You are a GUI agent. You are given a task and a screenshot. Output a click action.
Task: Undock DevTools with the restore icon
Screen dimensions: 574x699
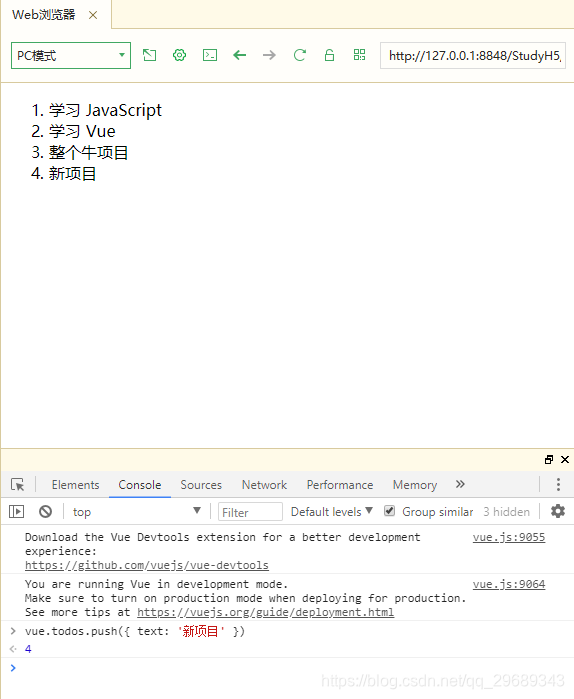(x=549, y=460)
